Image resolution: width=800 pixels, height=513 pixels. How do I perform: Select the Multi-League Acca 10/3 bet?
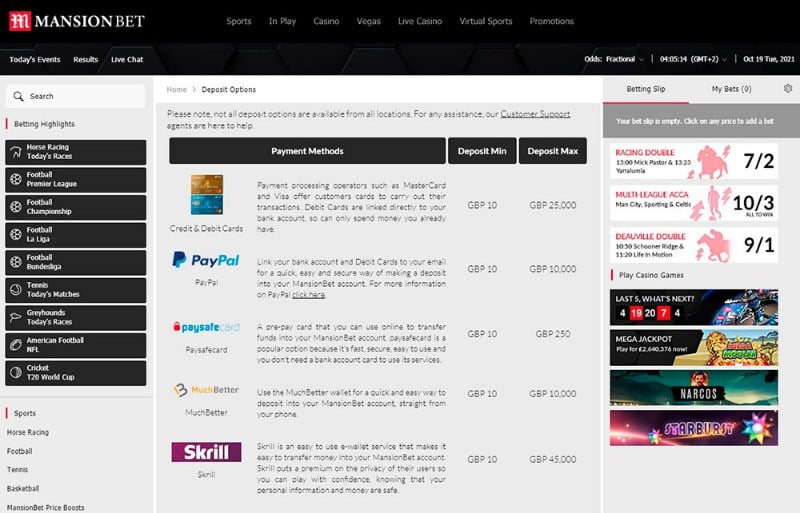click(x=694, y=203)
